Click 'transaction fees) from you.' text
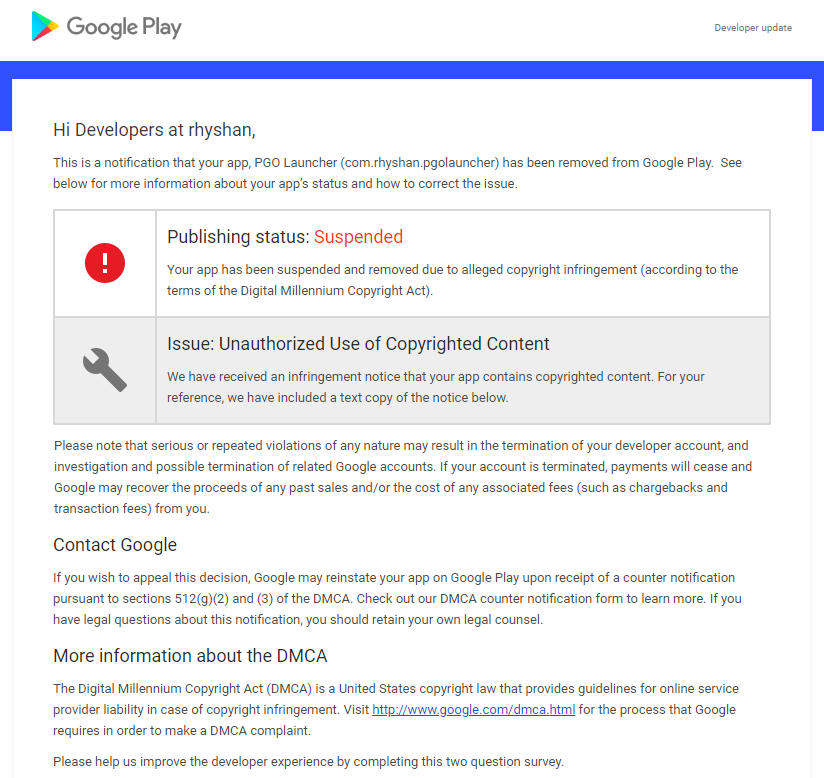The height and width of the screenshot is (778, 824). [x=131, y=509]
